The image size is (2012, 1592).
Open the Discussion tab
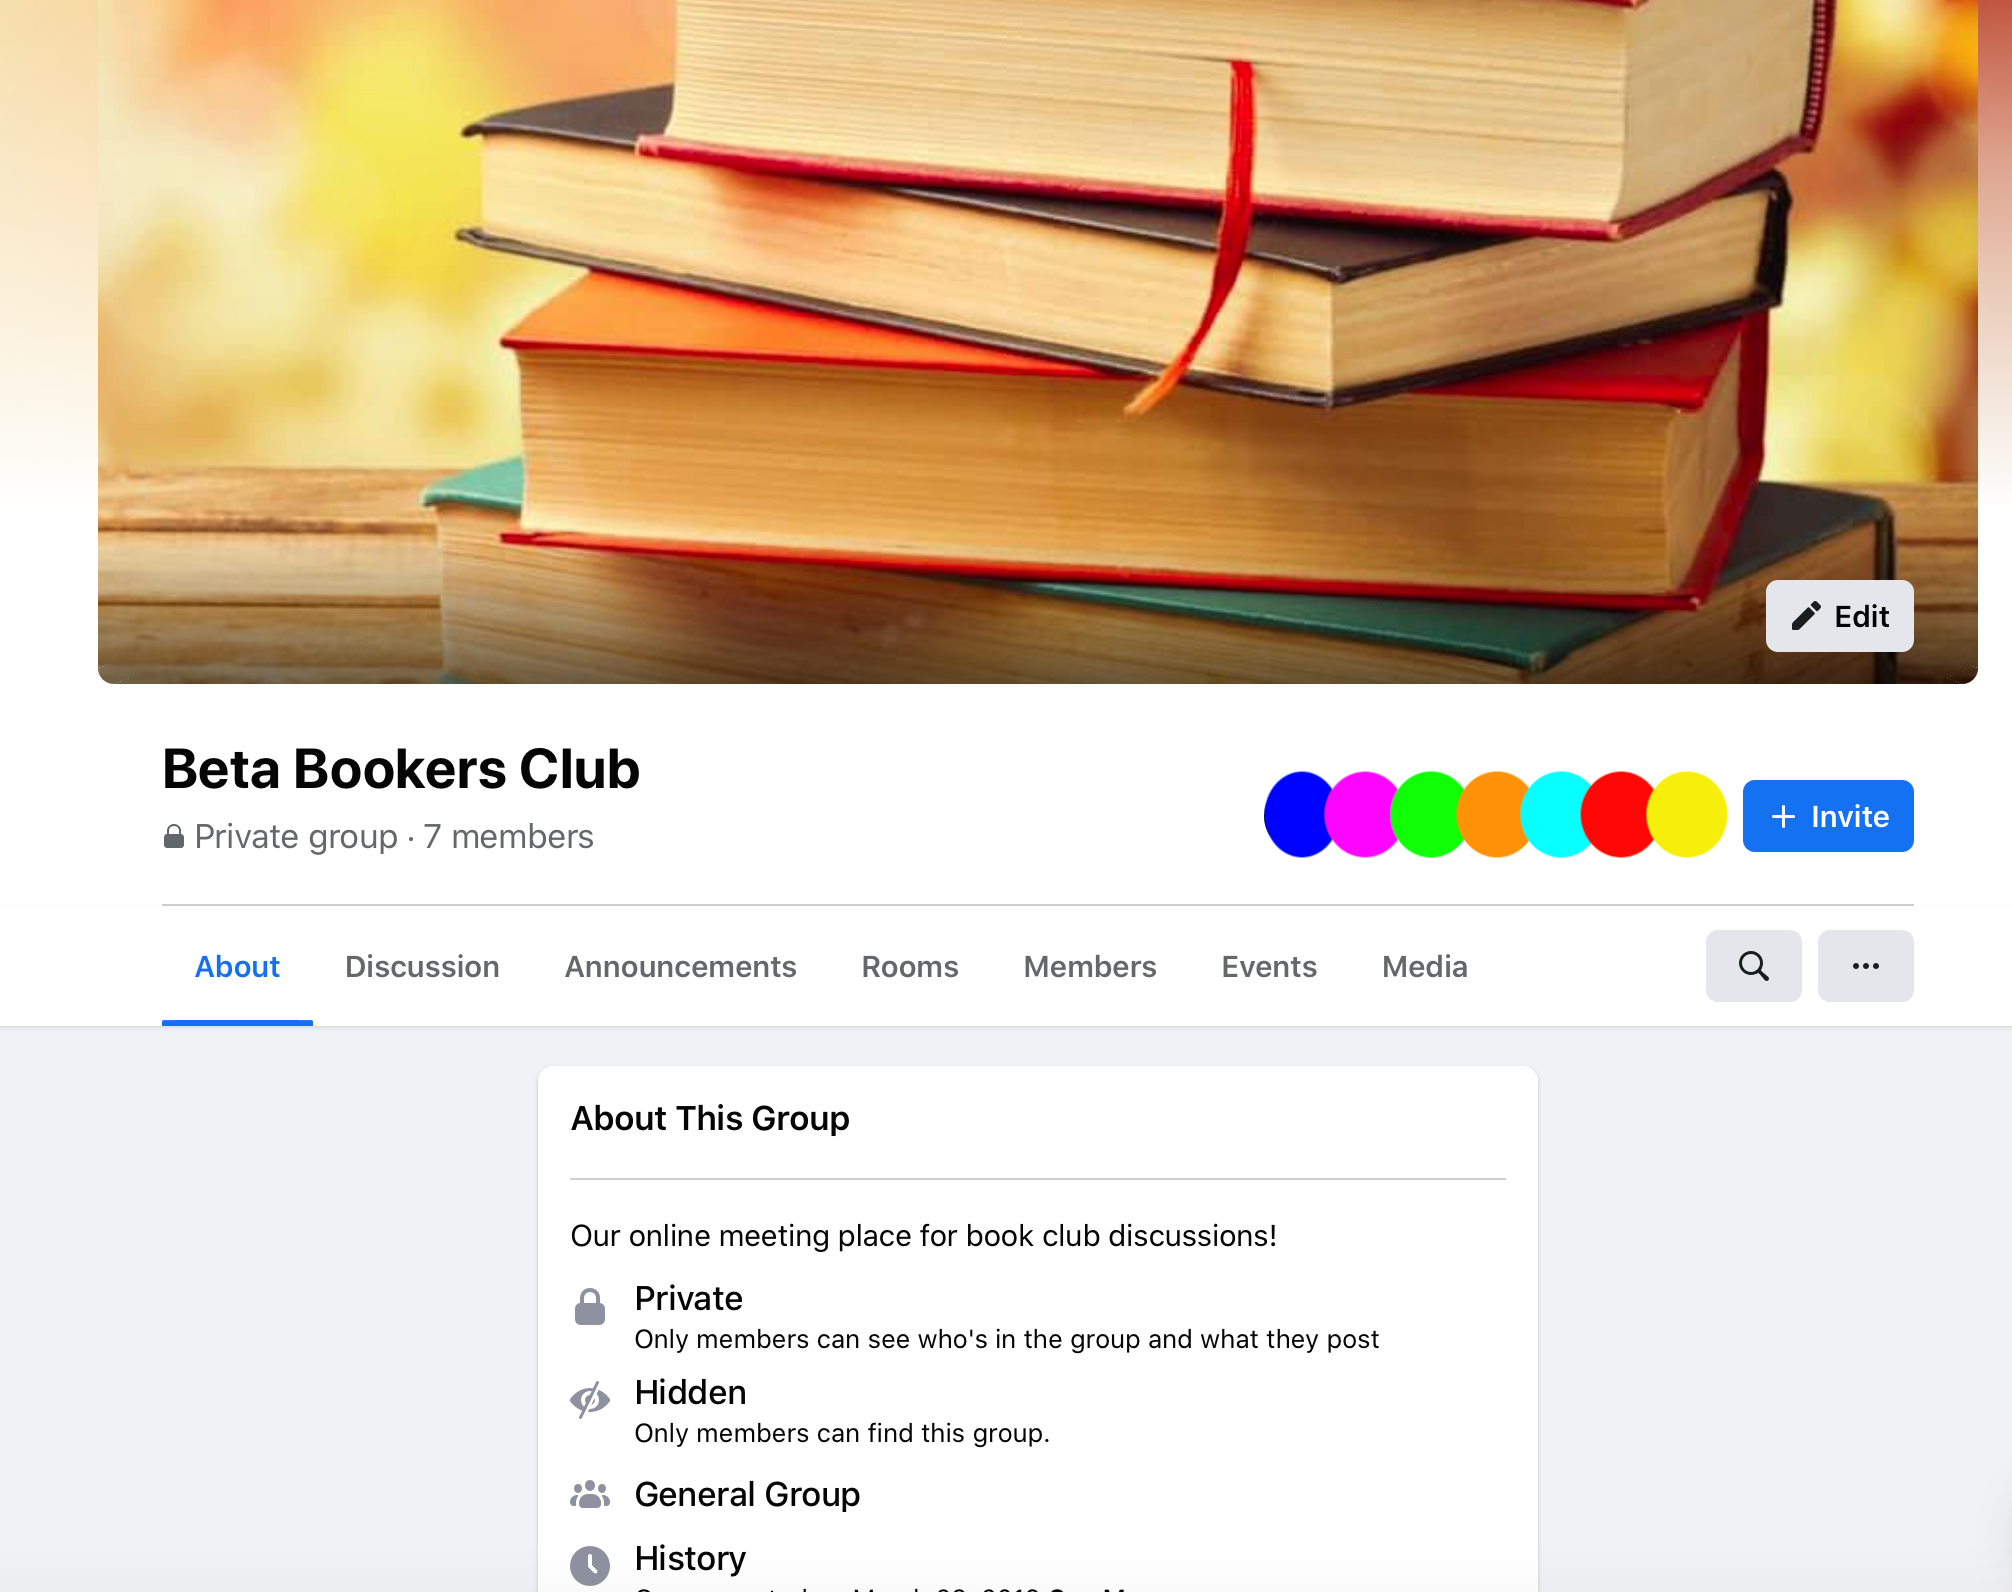[422, 967]
